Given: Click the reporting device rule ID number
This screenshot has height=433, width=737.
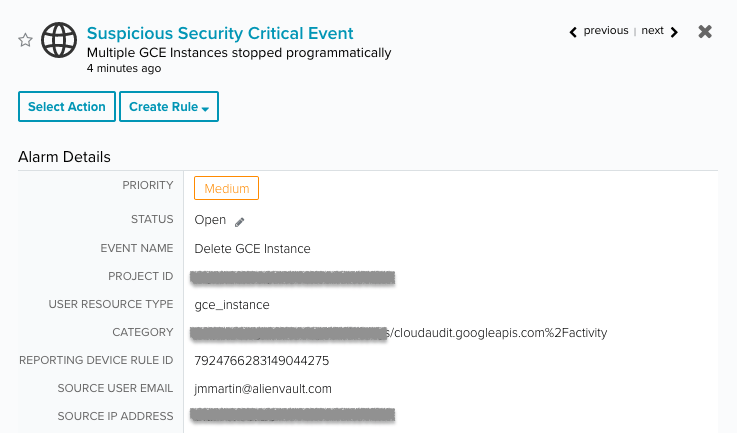Looking at the screenshot, I should 262,361.
